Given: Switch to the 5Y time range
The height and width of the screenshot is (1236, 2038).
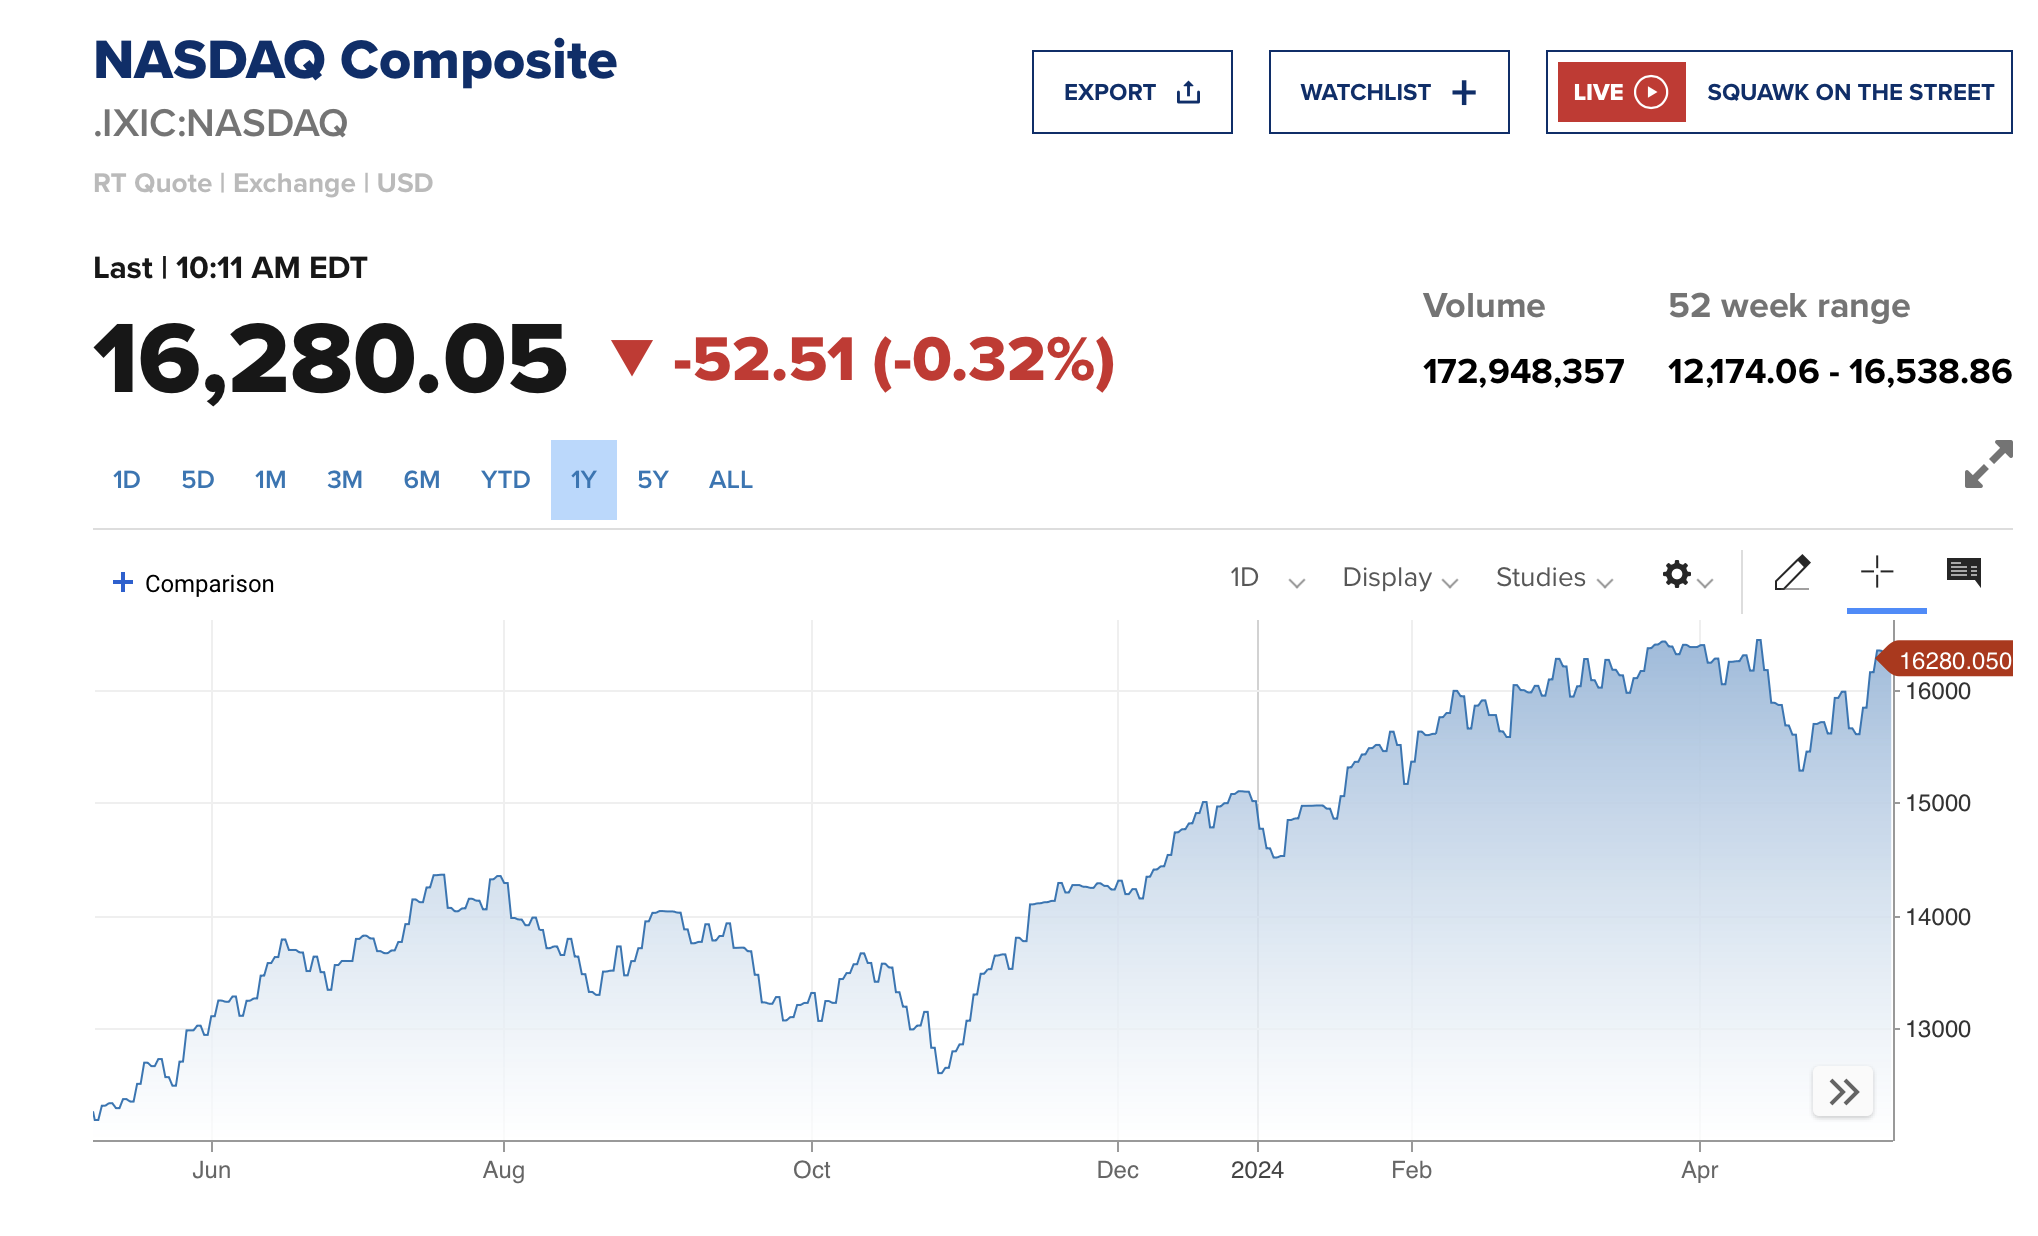Looking at the screenshot, I should (x=652, y=480).
